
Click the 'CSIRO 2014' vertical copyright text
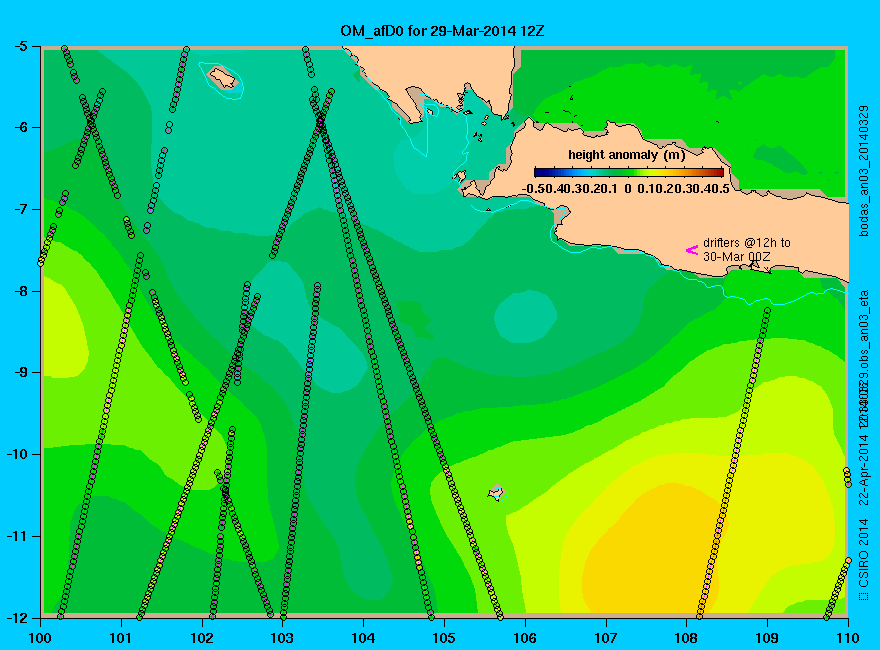coord(864,553)
